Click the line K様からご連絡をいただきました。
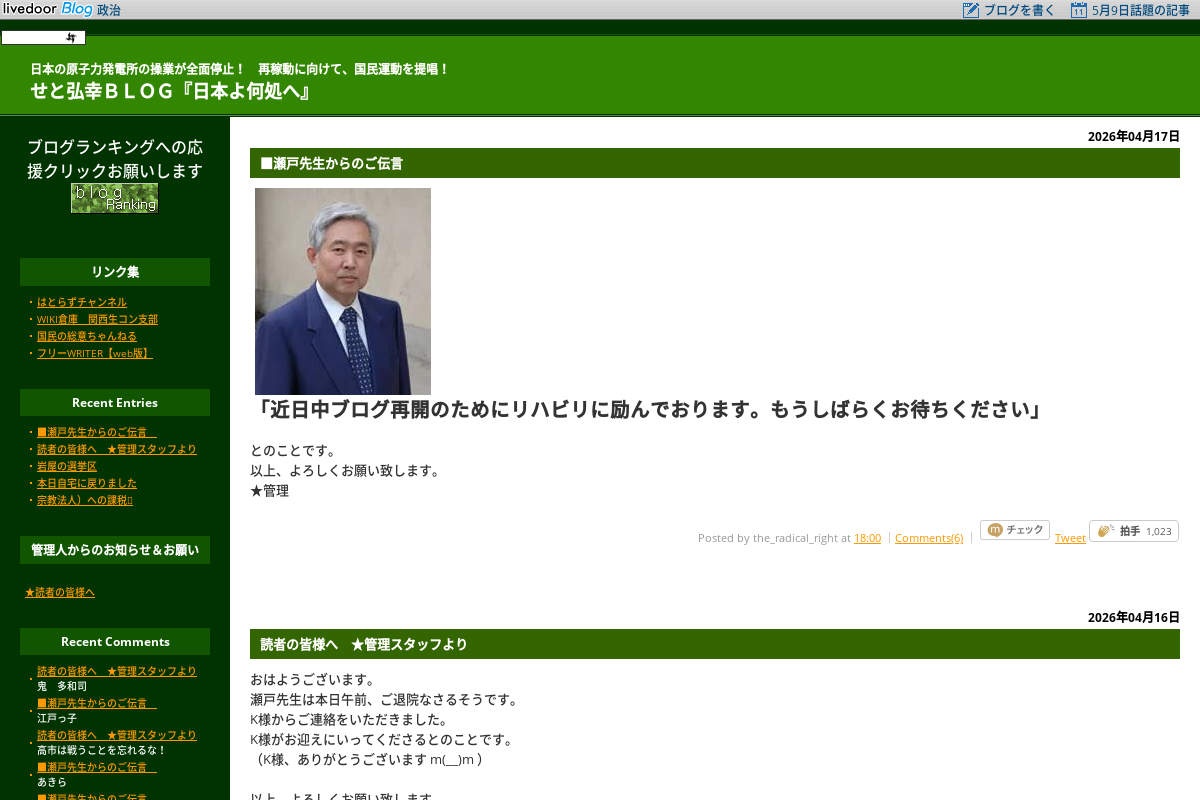1200x800 pixels. click(x=350, y=720)
